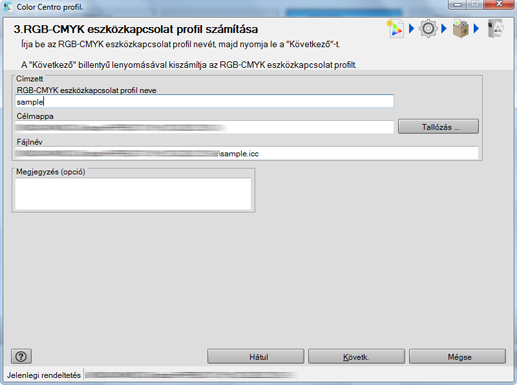Click the RGB-CMYK eszközkapcsolat profil neve label
This screenshot has height=385, width=517.
coord(86,90)
